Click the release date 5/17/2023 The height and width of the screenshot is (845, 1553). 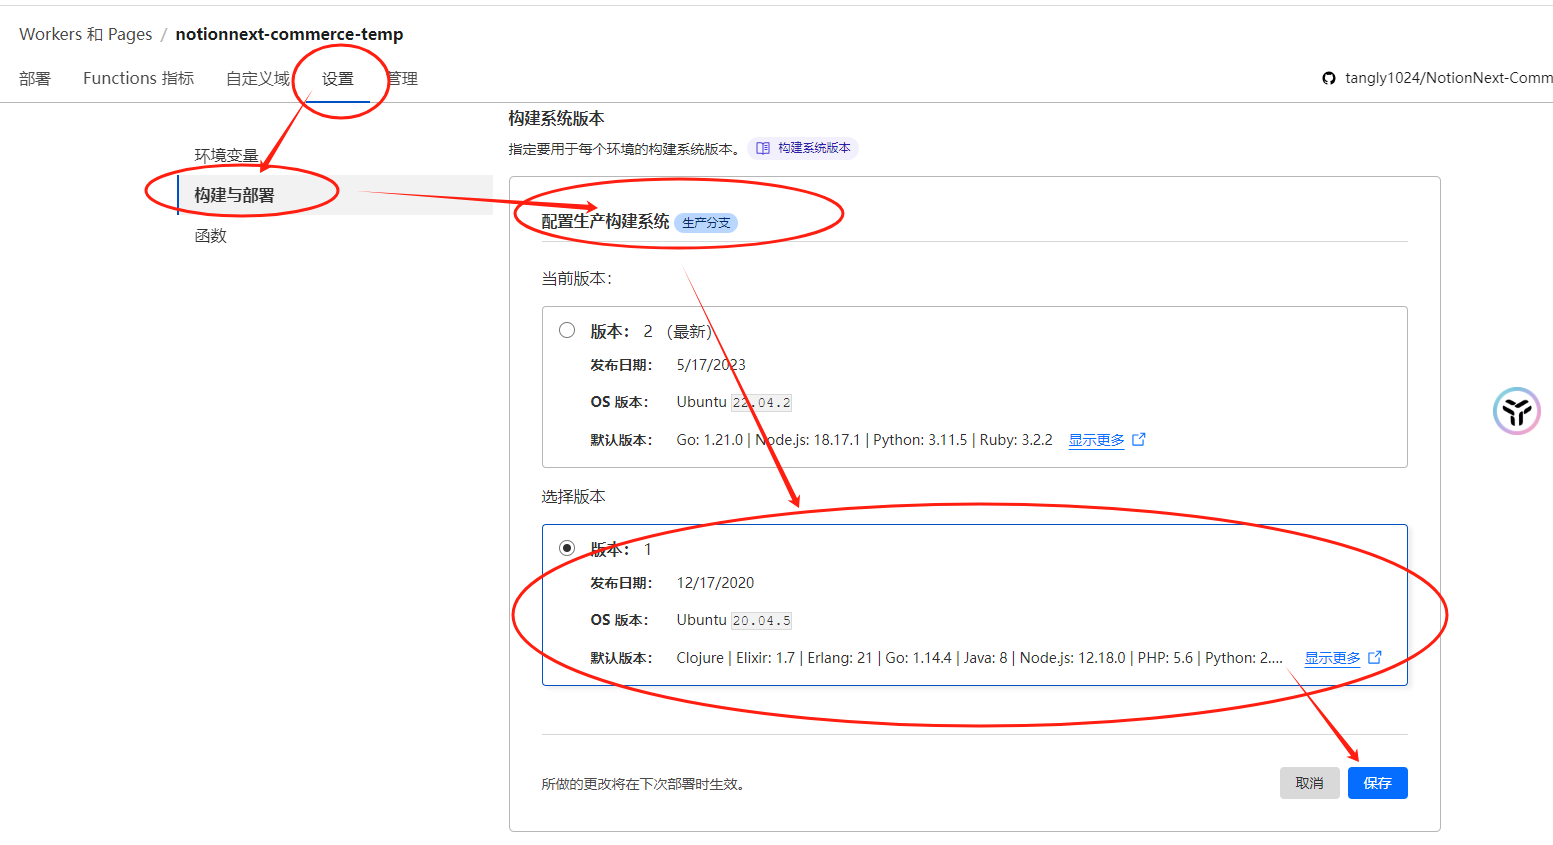coord(711,365)
